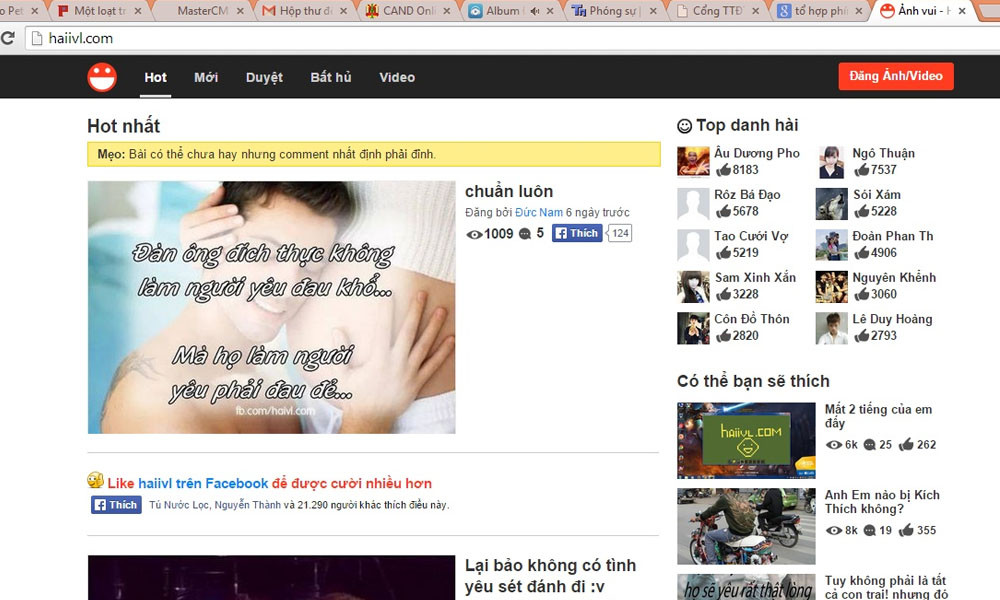Click Nguyên Khểnh's profile avatar

click(832, 286)
